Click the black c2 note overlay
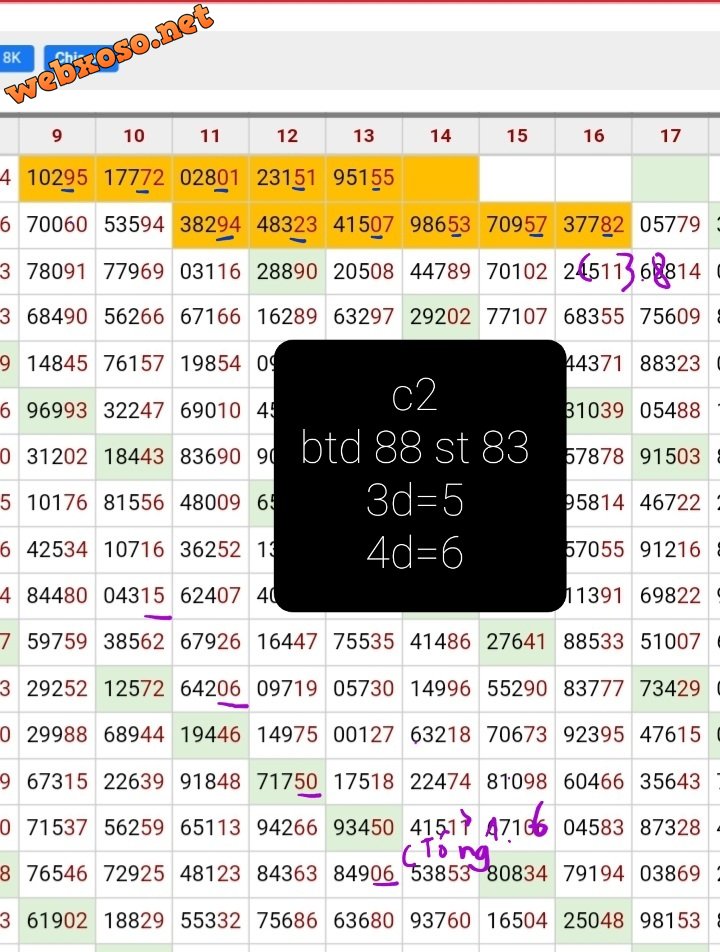Image resolution: width=720 pixels, height=952 pixels. [x=420, y=475]
